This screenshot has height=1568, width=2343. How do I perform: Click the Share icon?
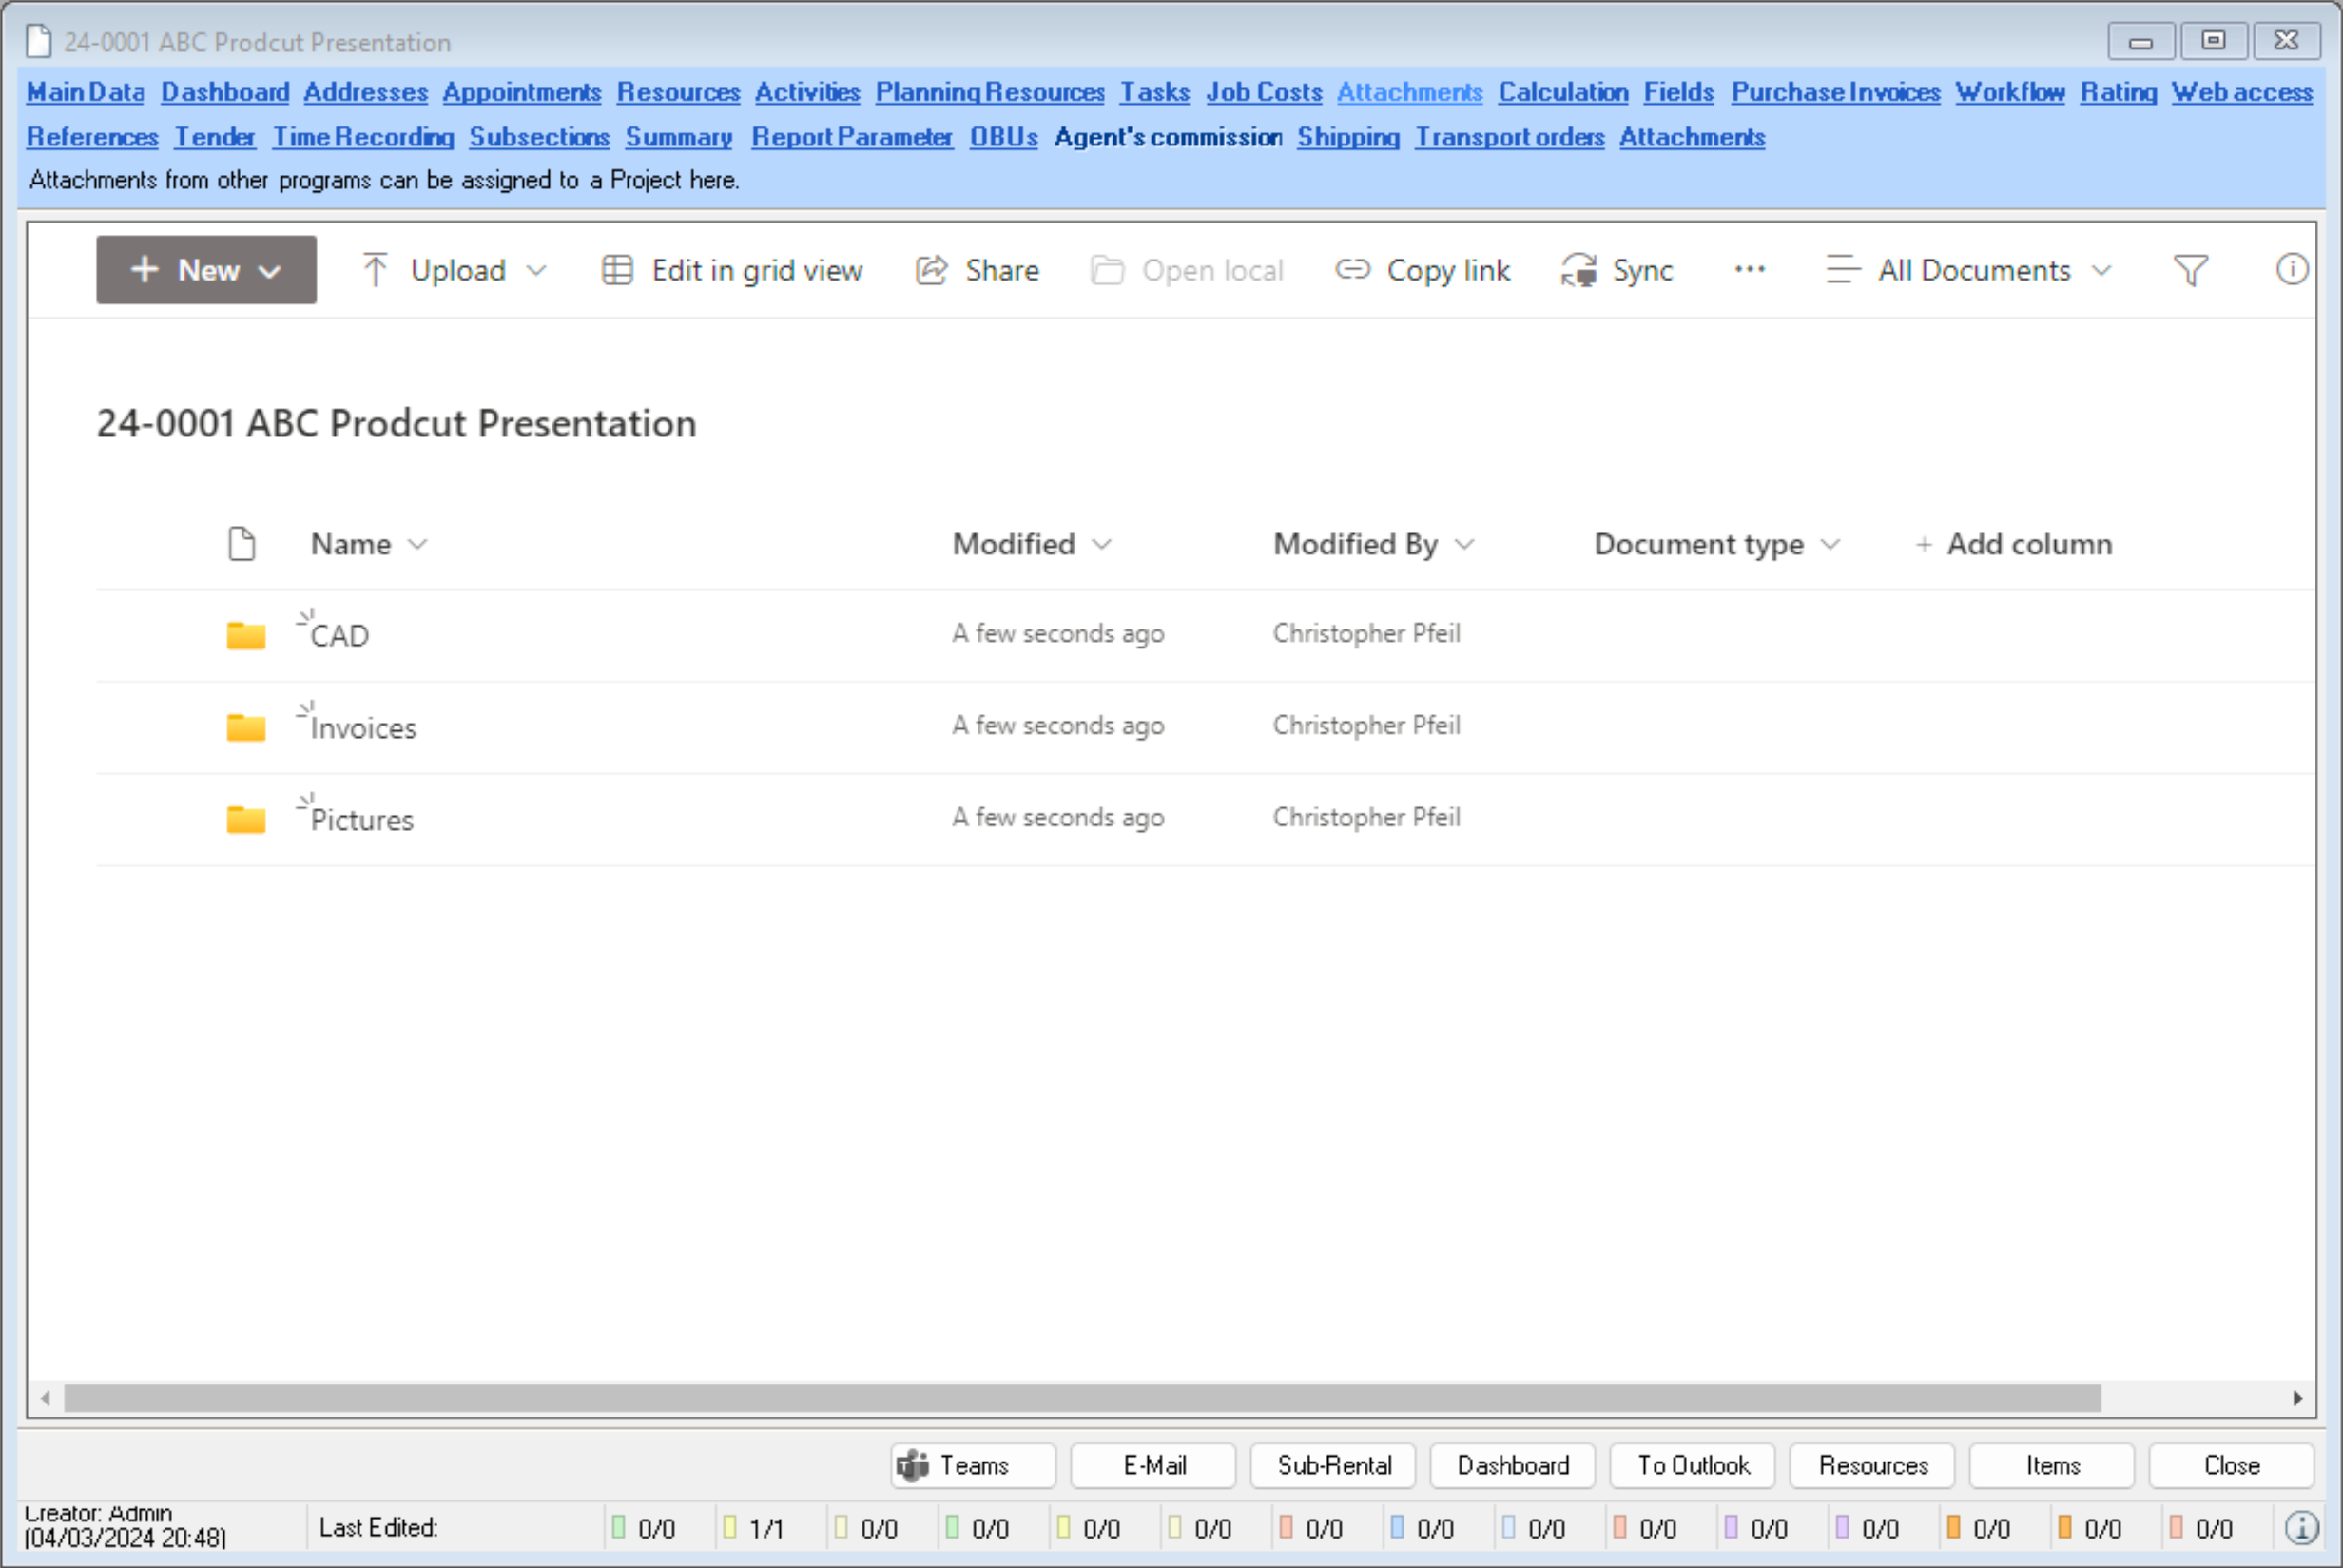coord(931,270)
